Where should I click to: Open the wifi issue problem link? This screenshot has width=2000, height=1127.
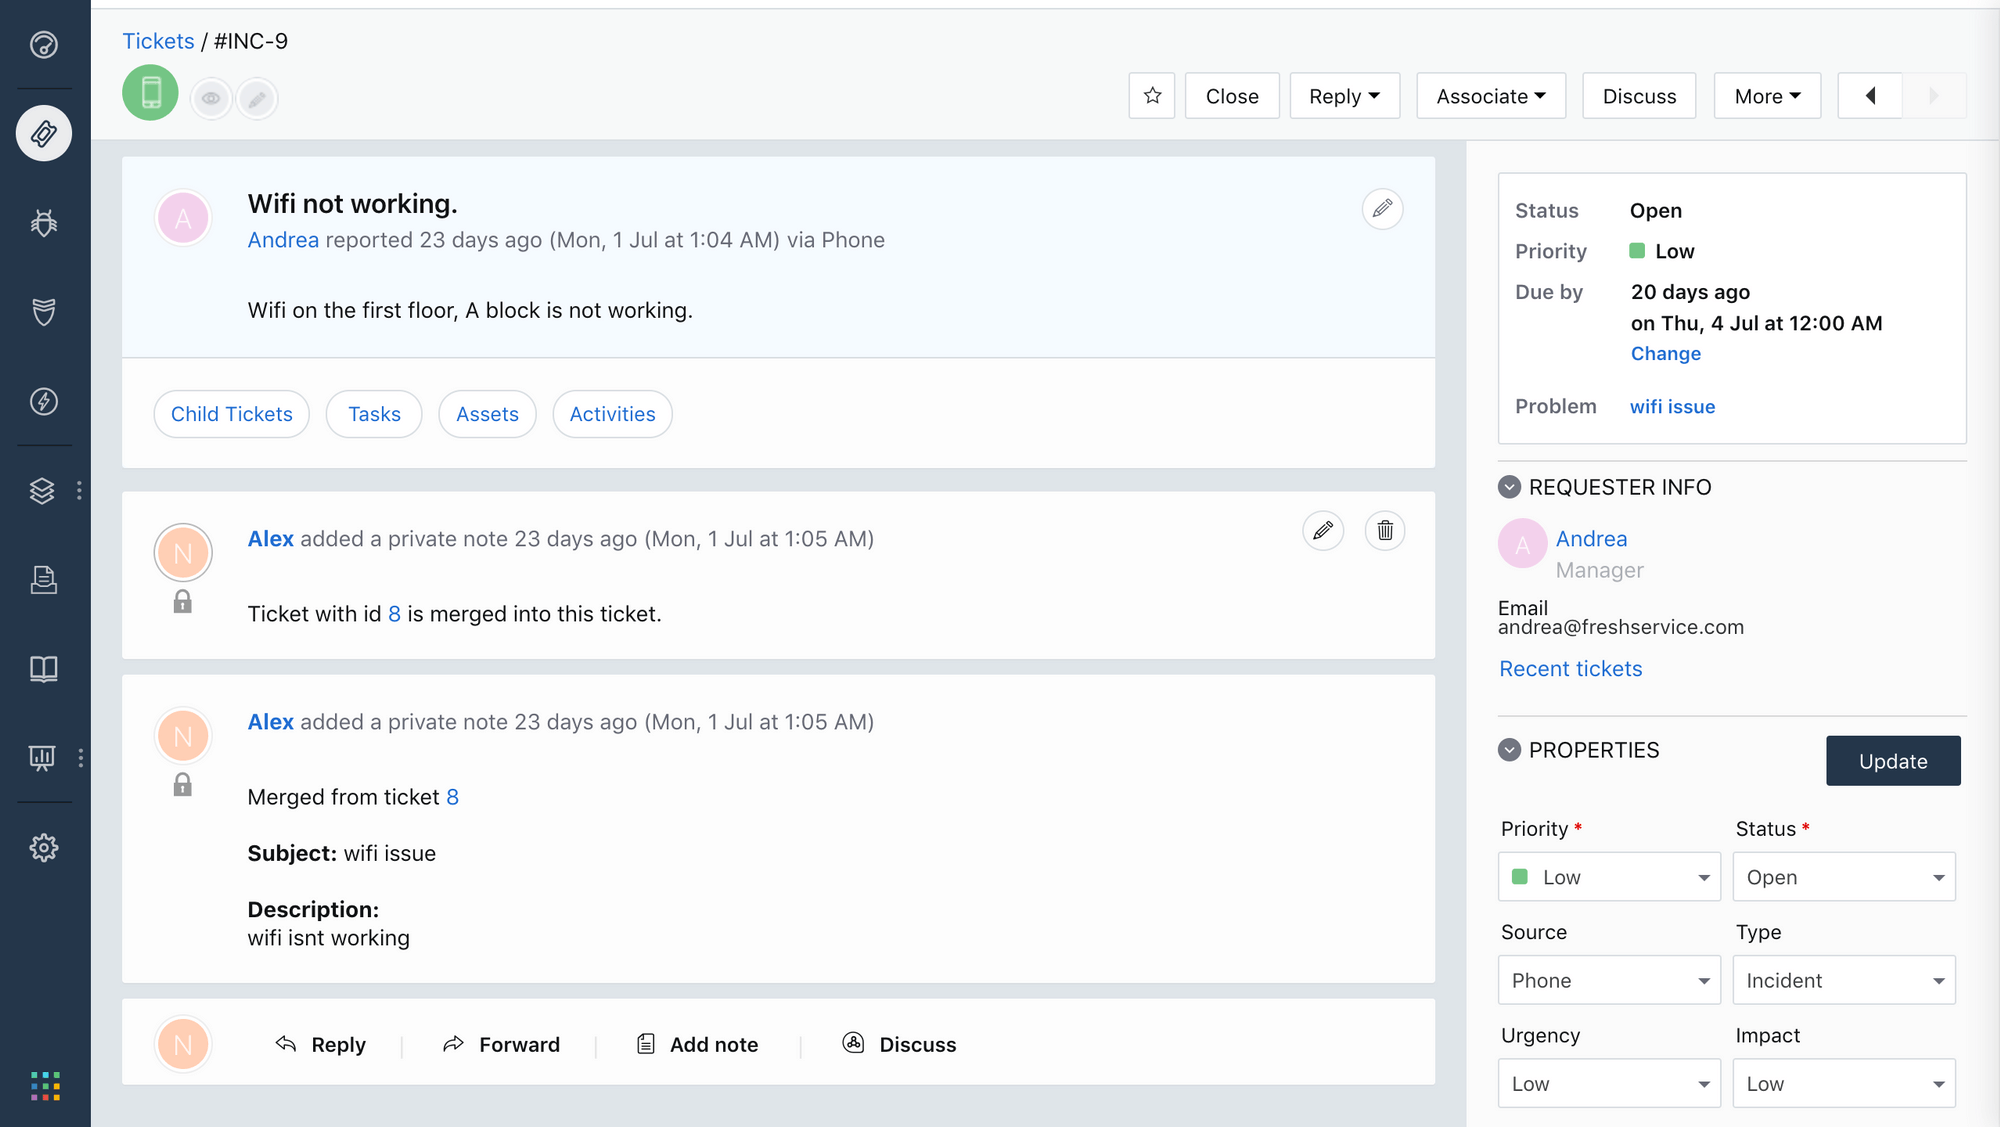(1672, 406)
